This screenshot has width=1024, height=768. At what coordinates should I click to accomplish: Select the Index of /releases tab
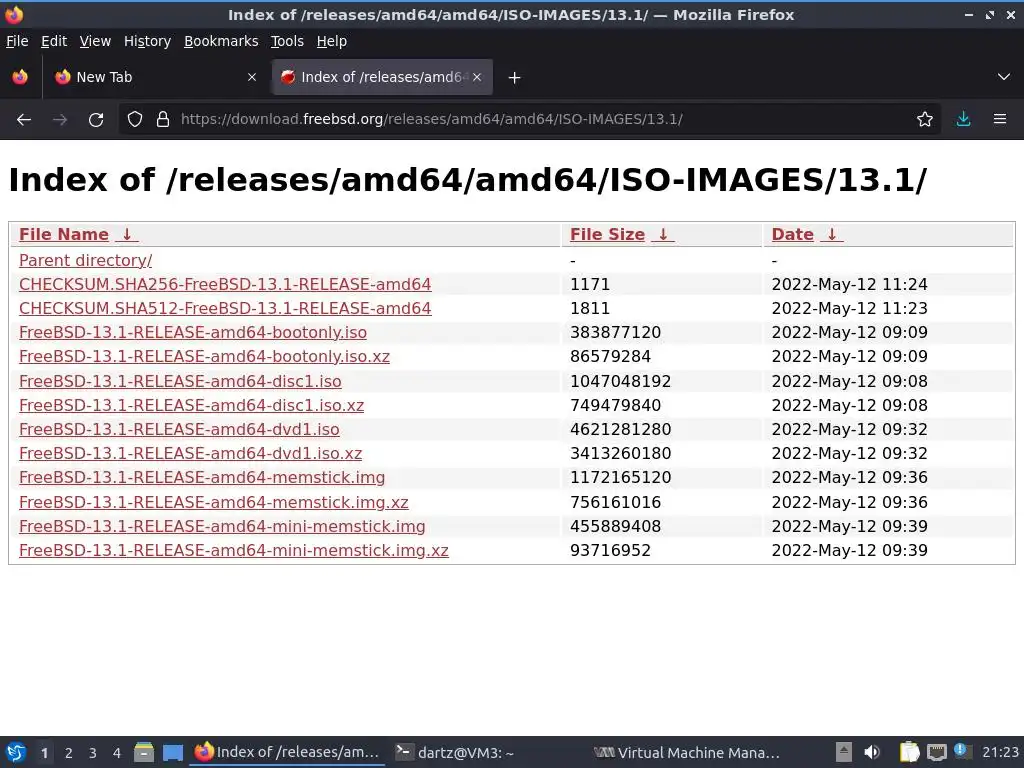(x=383, y=77)
